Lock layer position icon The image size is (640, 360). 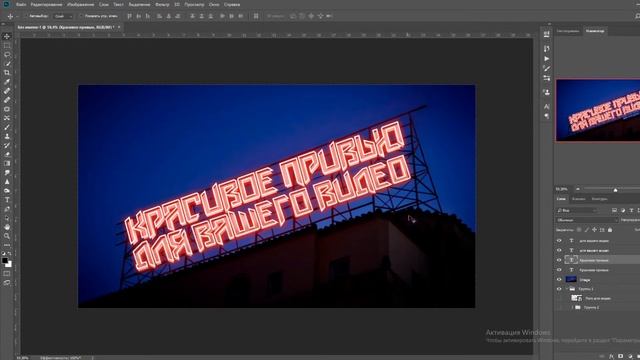(x=594, y=230)
